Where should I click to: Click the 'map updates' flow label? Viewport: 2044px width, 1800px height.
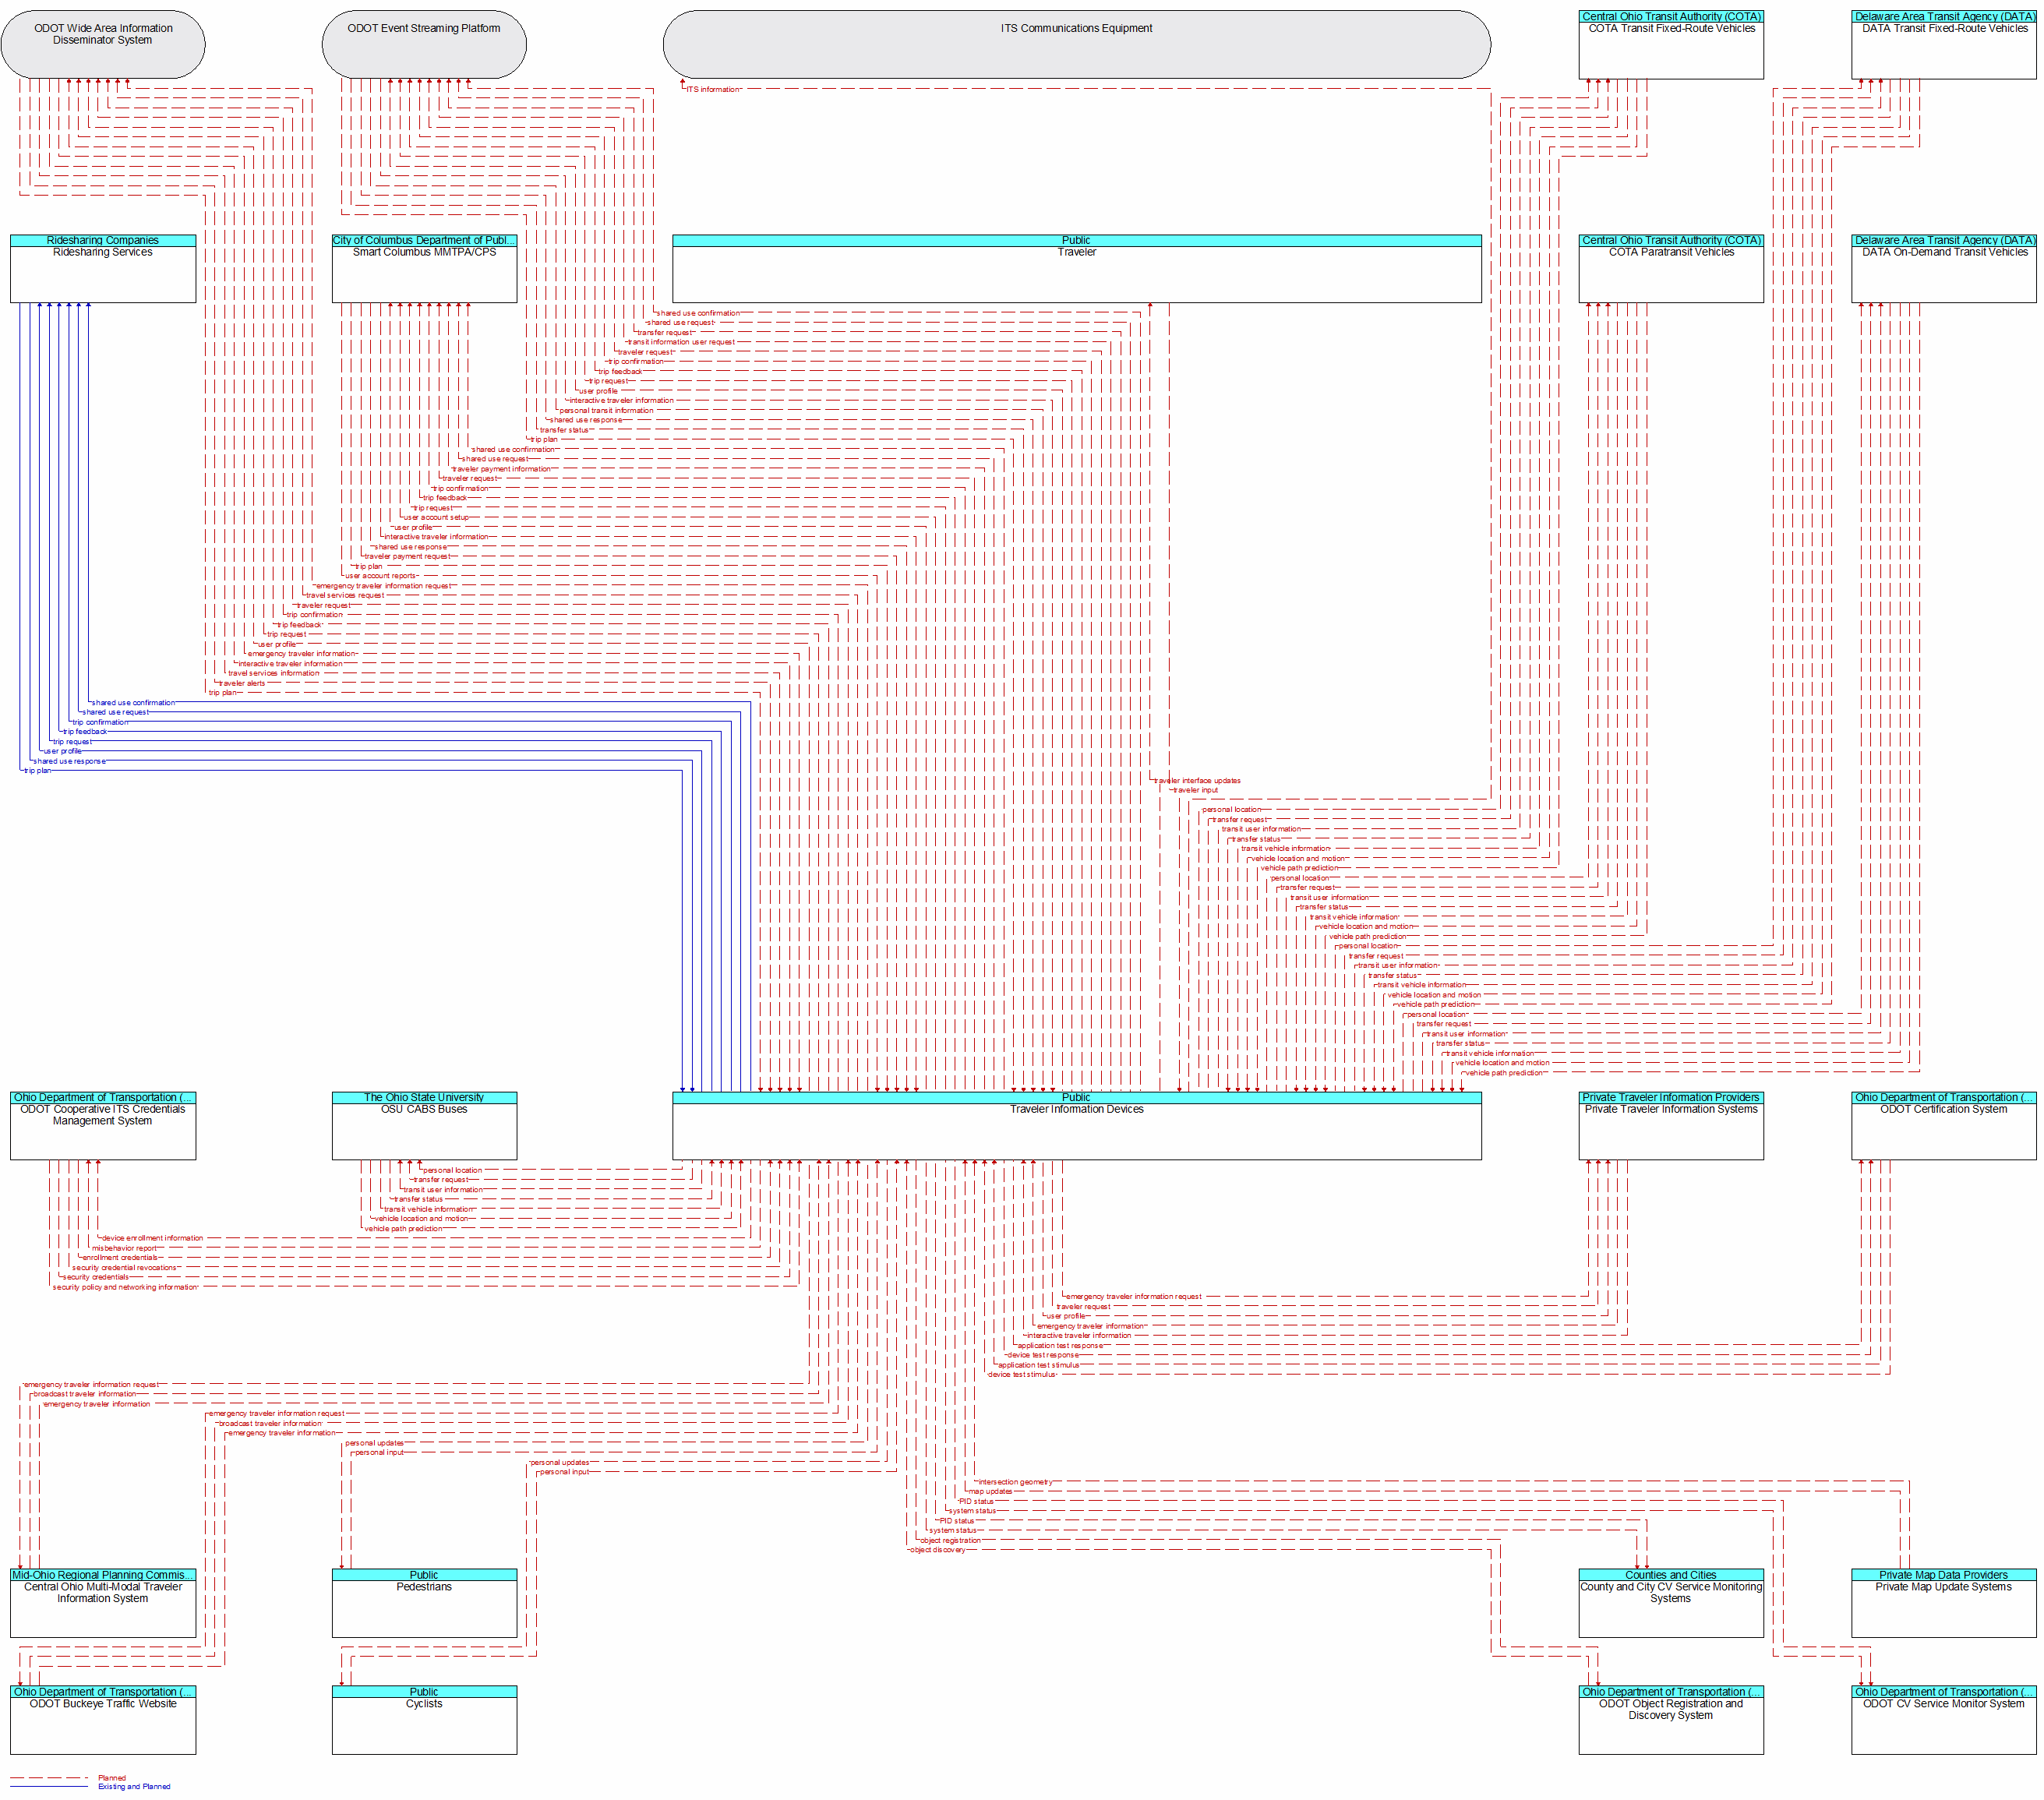click(x=991, y=1492)
